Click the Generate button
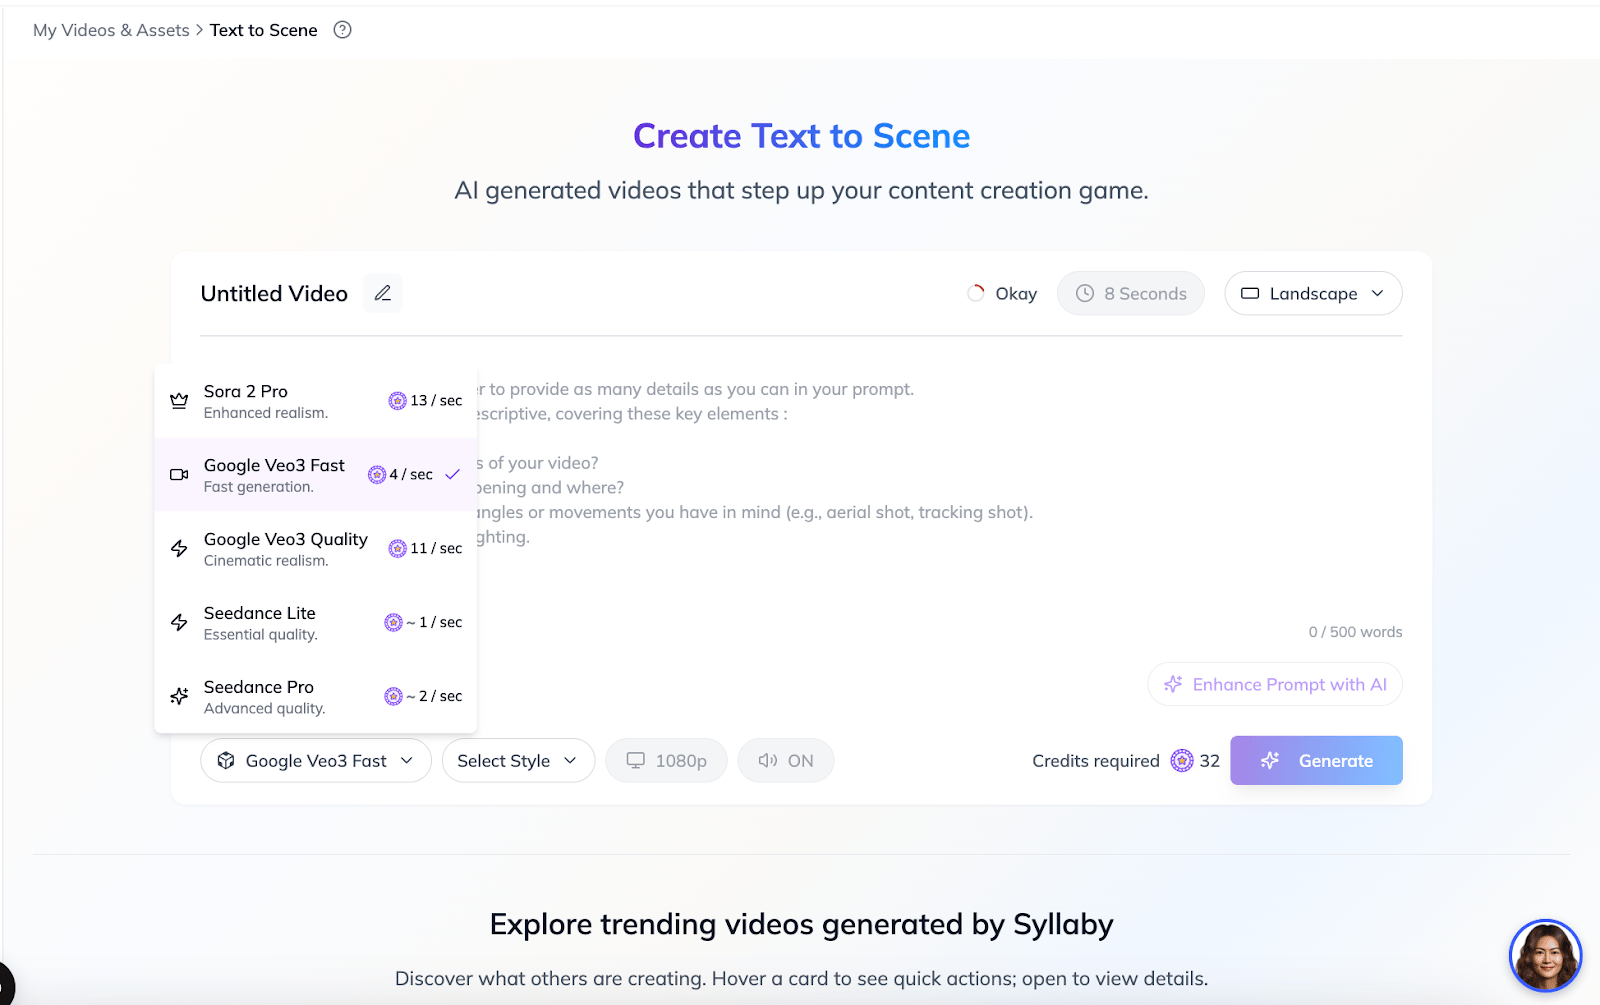 click(1316, 761)
